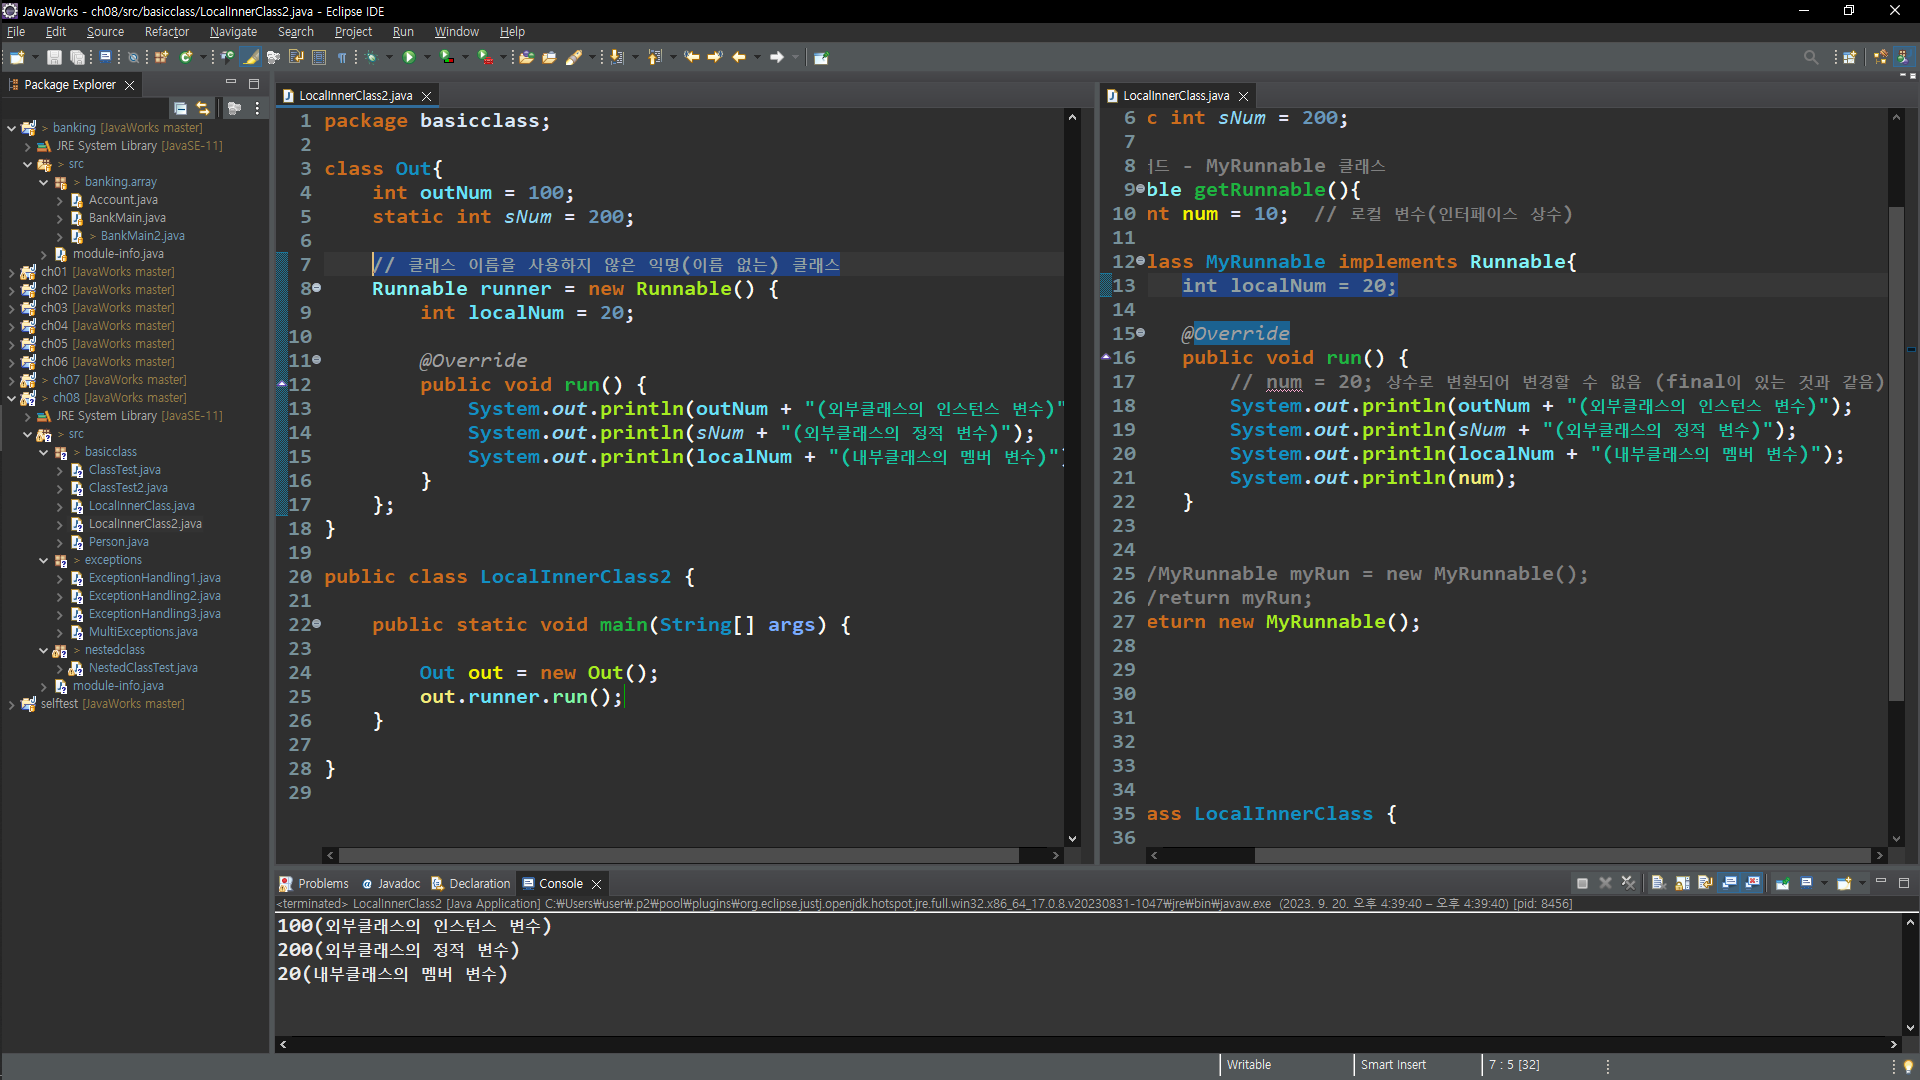Toggle Word Wrap in the console
The height and width of the screenshot is (1080, 1920).
1705,883
